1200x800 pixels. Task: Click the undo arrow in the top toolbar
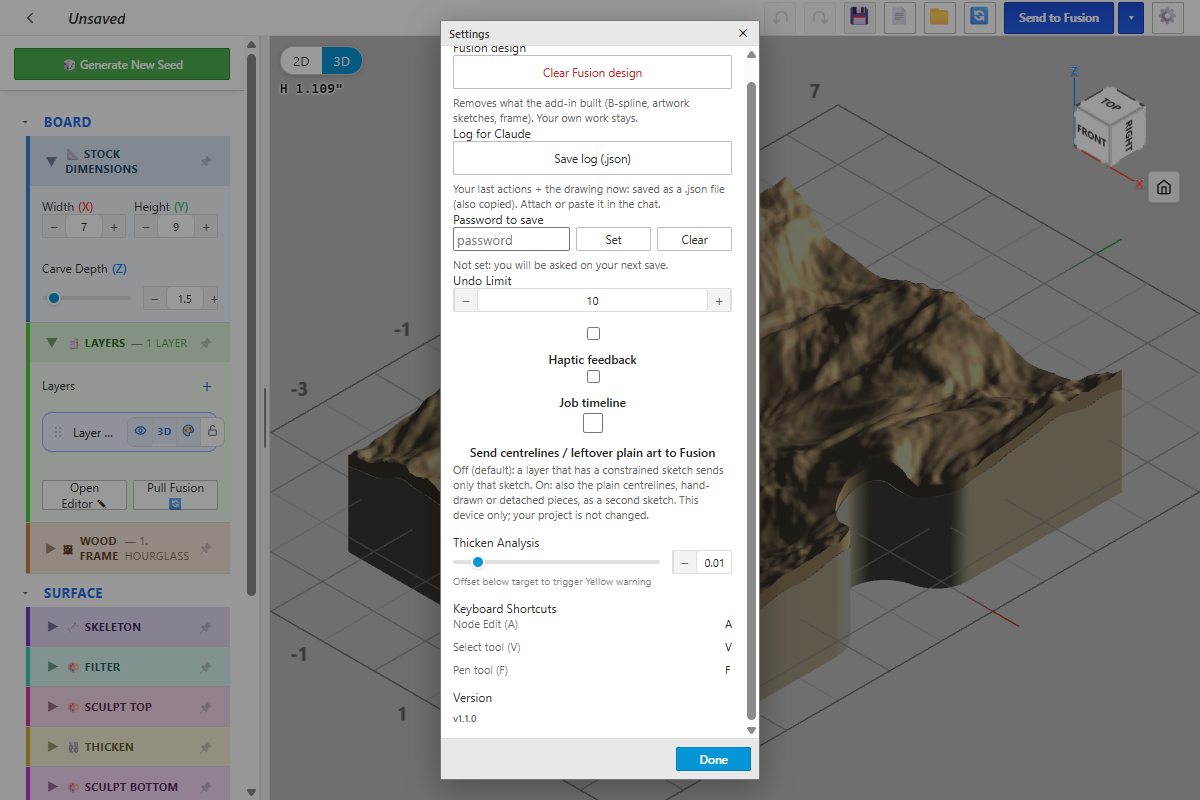point(780,17)
